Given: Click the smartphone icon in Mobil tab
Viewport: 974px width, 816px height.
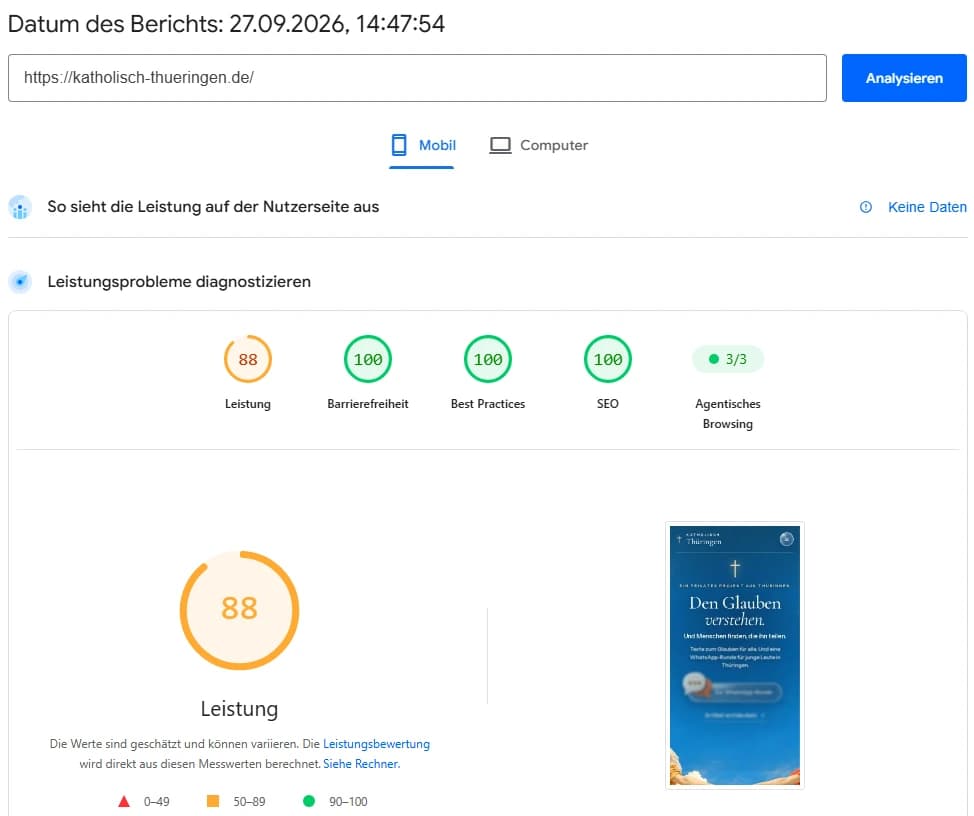Looking at the screenshot, I should point(399,145).
